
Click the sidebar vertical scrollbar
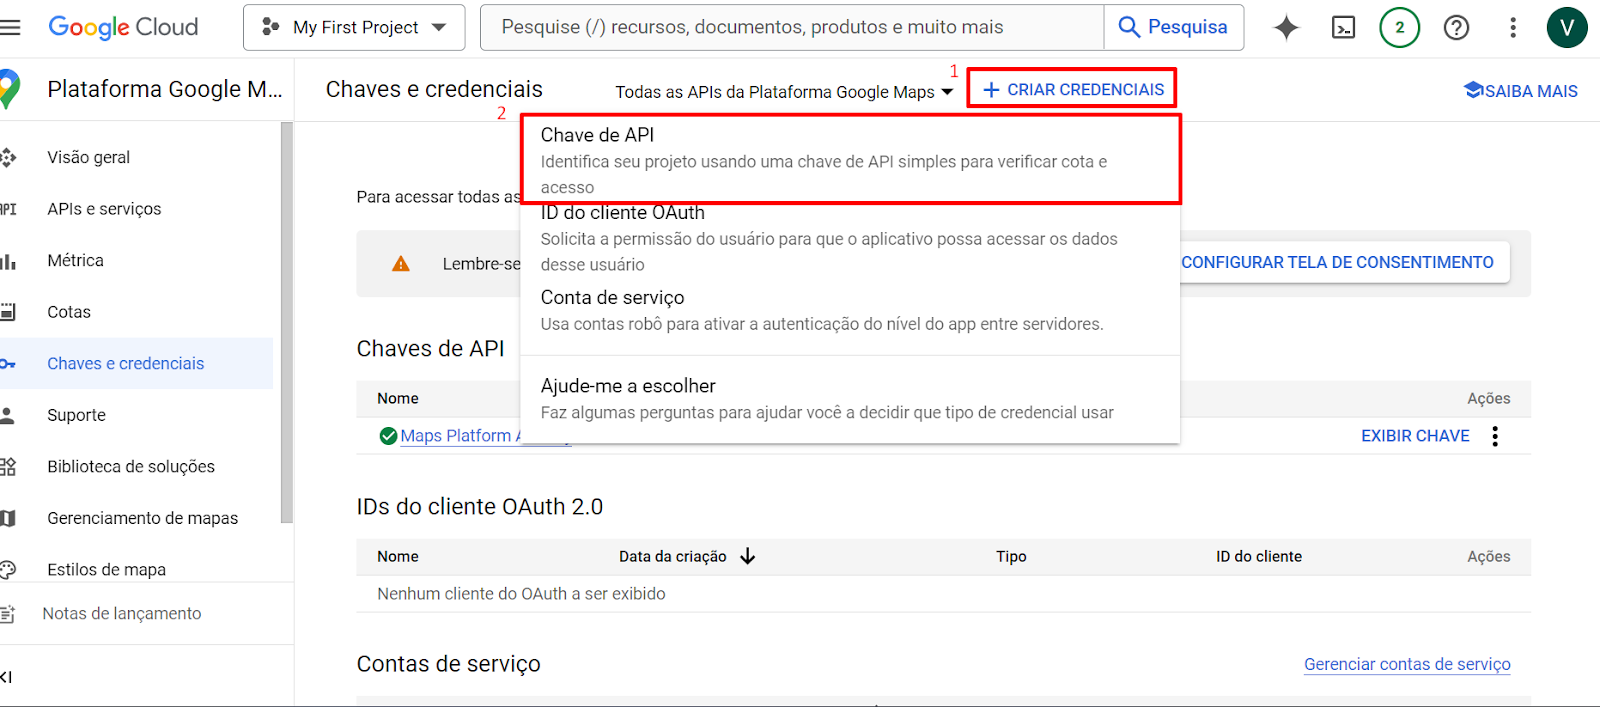click(x=287, y=322)
